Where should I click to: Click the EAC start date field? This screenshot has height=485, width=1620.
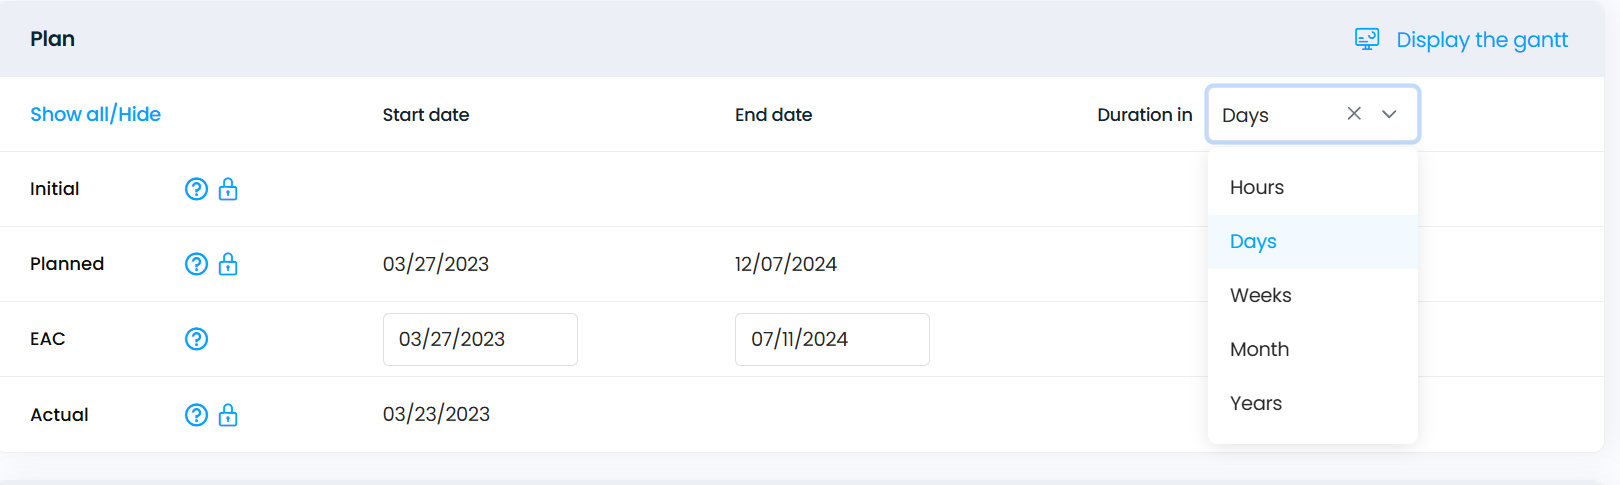[x=480, y=339]
